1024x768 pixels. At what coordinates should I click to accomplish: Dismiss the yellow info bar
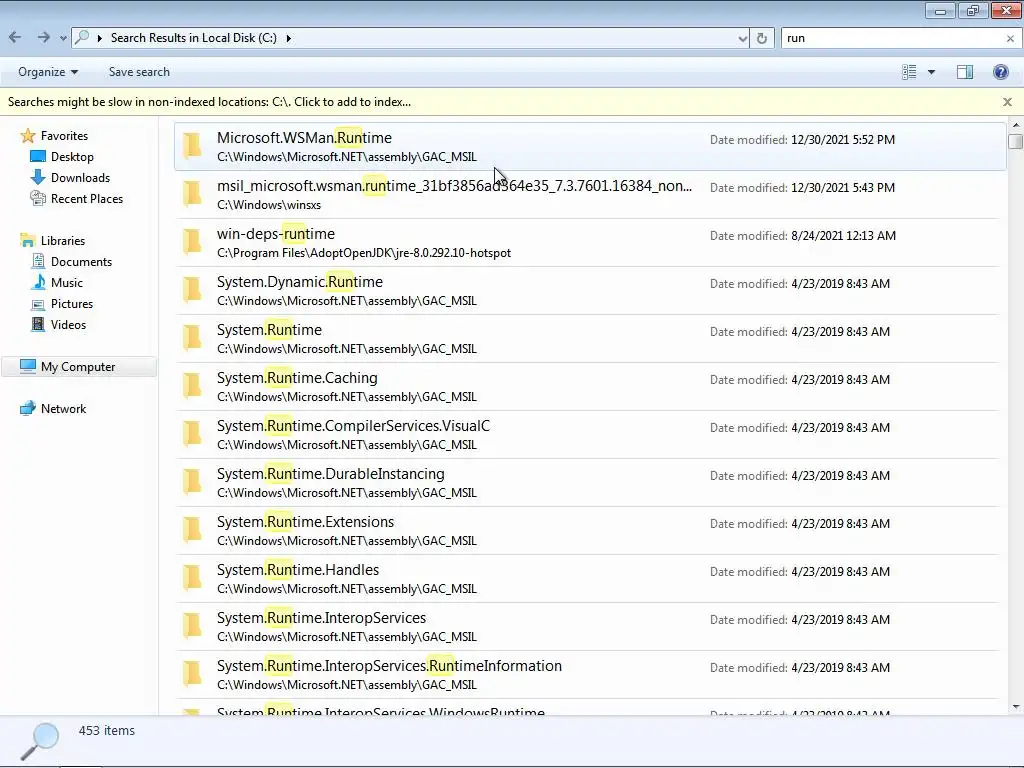pos(1007,102)
